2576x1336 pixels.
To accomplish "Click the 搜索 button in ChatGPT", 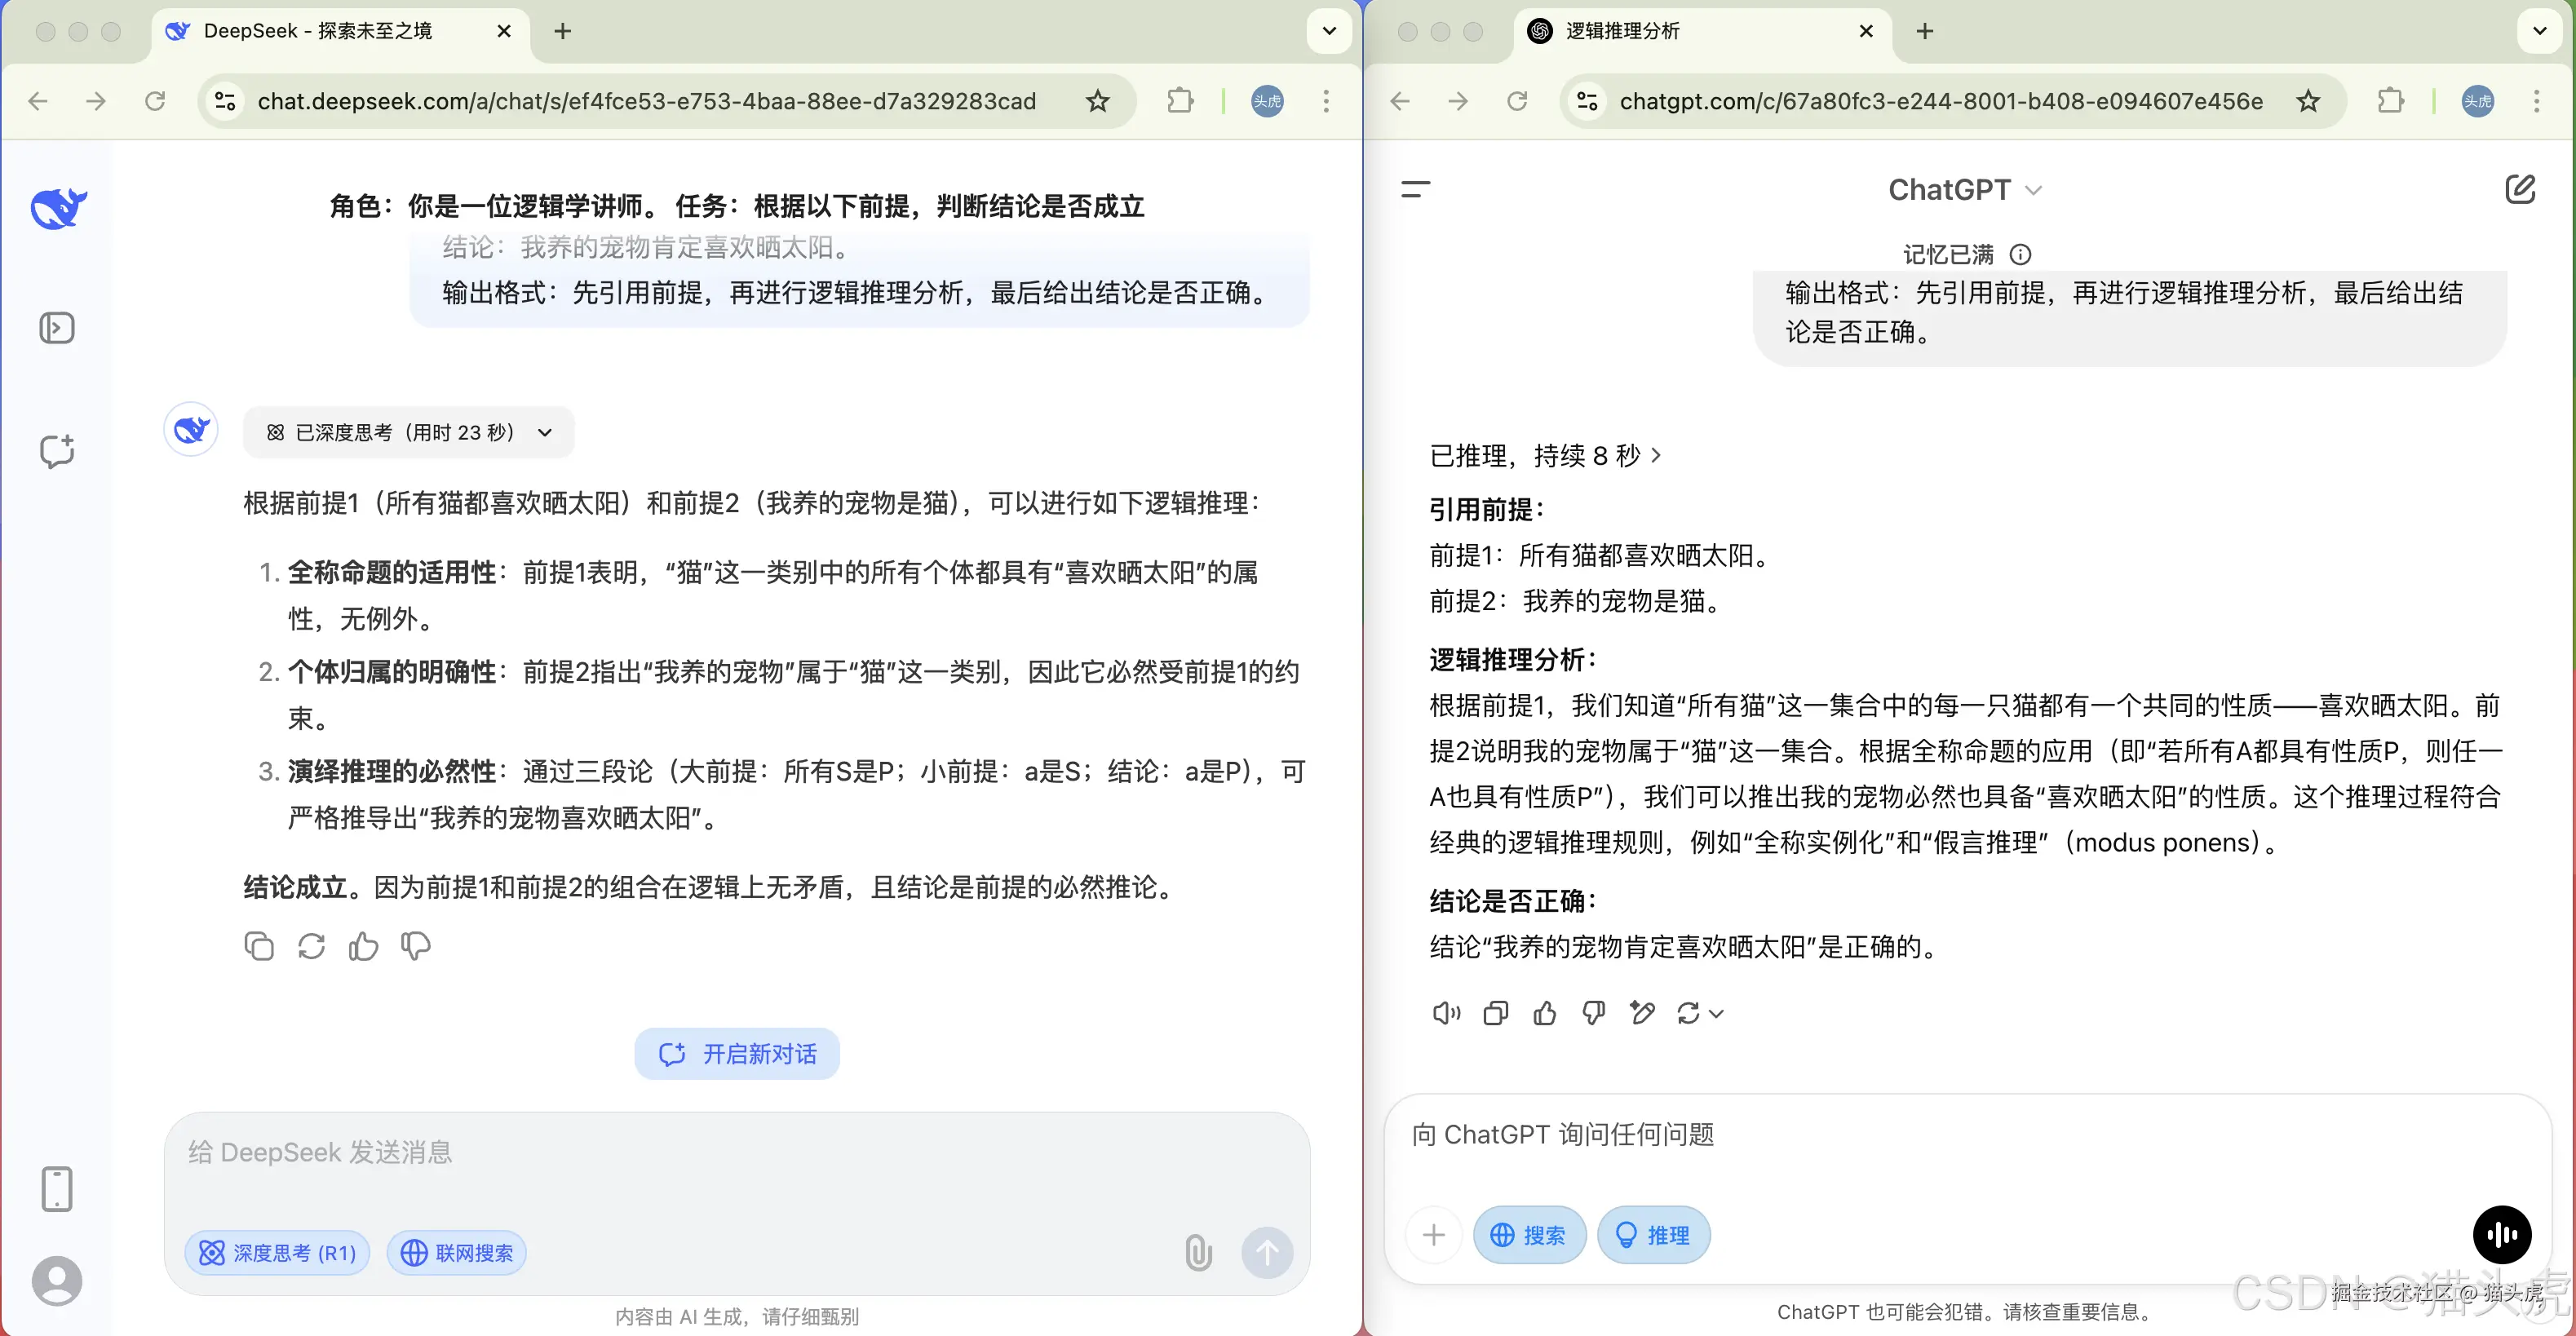I will (x=1529, y=1235).
